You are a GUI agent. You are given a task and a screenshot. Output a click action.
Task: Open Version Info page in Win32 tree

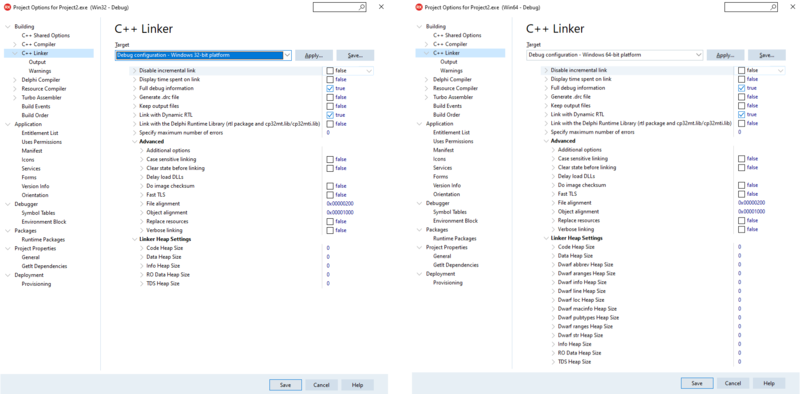pyautogui.click(x=35, y=186)
